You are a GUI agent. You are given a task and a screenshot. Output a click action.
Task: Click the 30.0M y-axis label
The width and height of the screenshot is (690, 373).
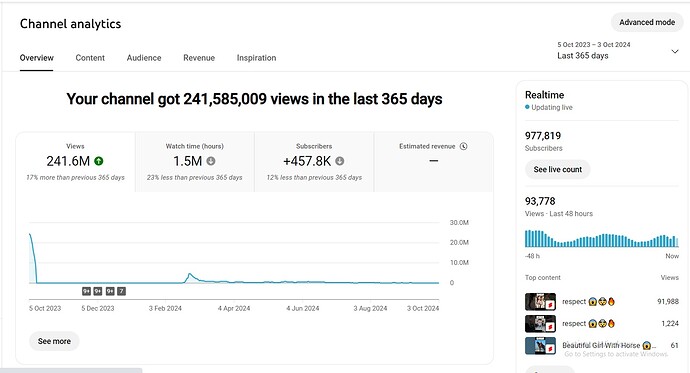[459, 223]
